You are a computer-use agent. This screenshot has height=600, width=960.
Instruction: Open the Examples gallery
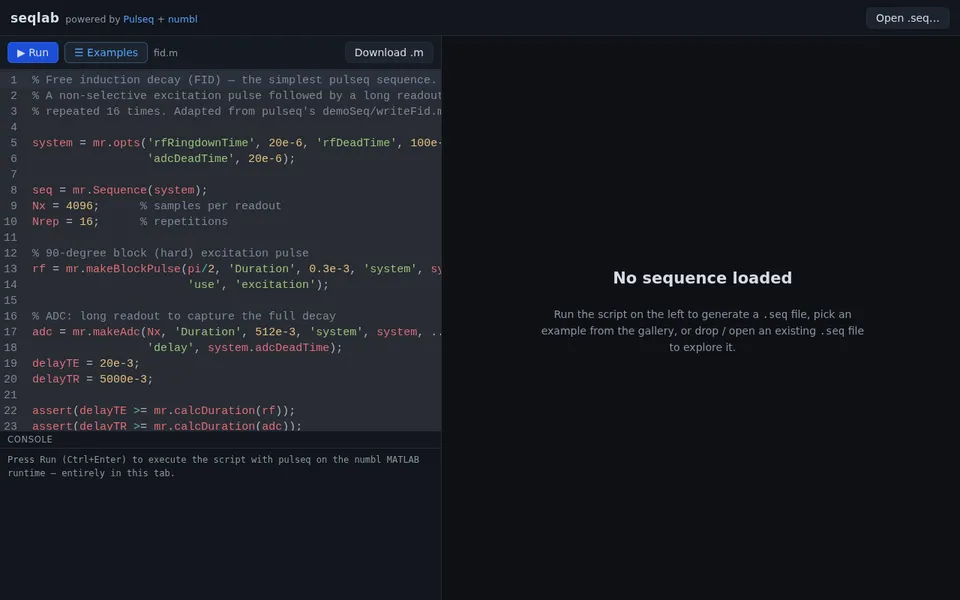(x=106, y=53)
